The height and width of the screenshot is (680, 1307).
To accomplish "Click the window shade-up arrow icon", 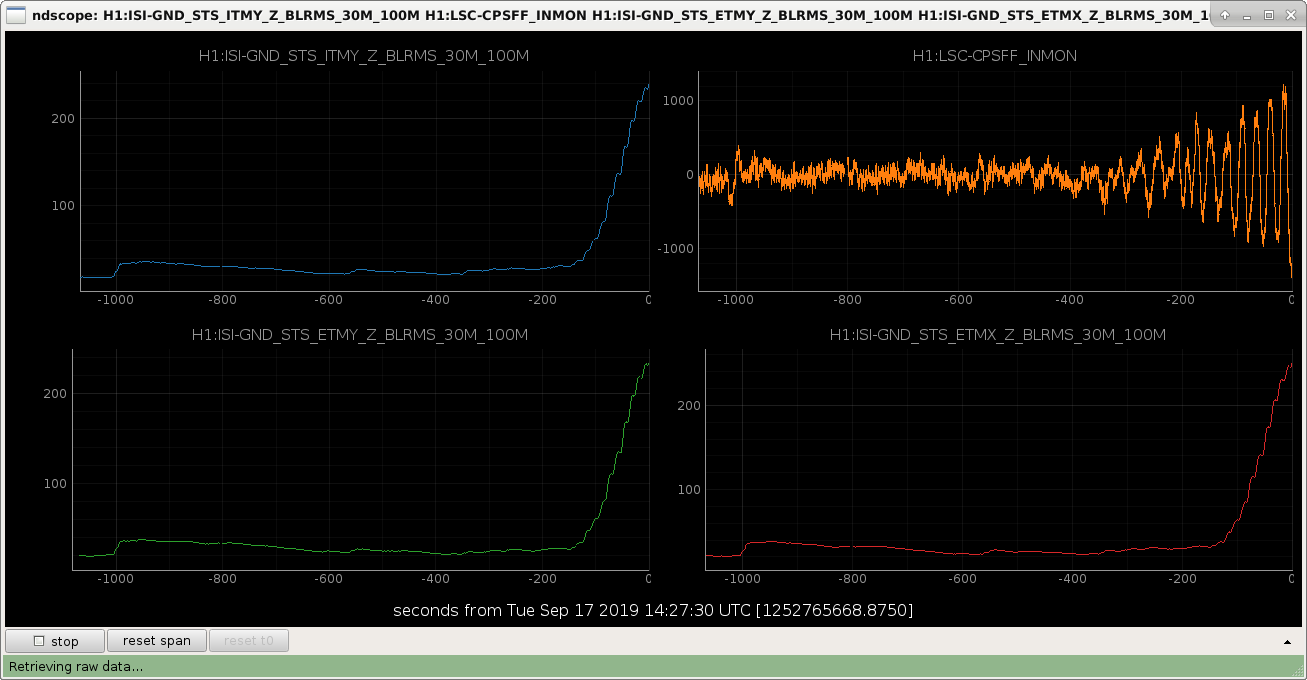I will (1225, 15).
